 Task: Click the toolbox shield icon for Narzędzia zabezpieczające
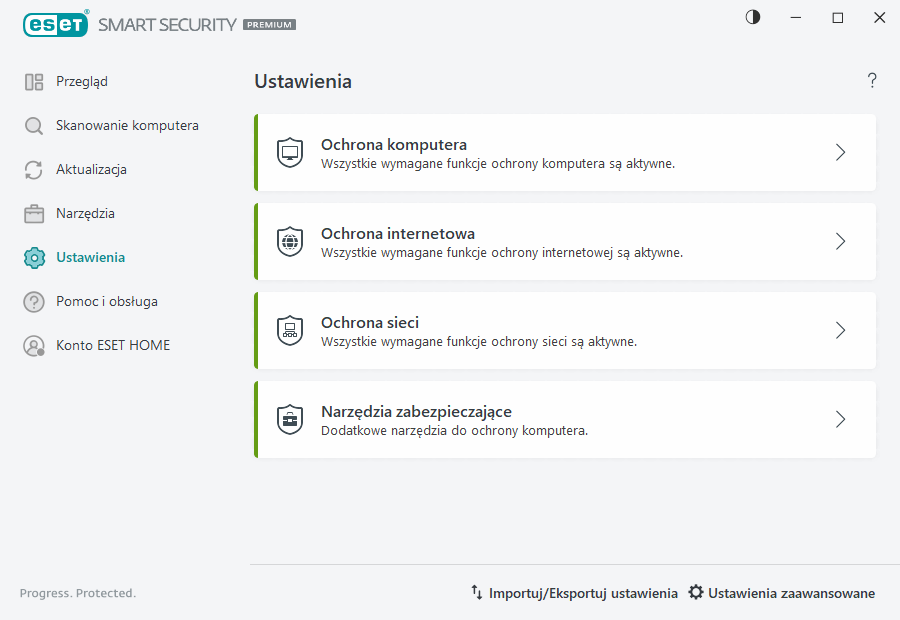tap(290, 419)
